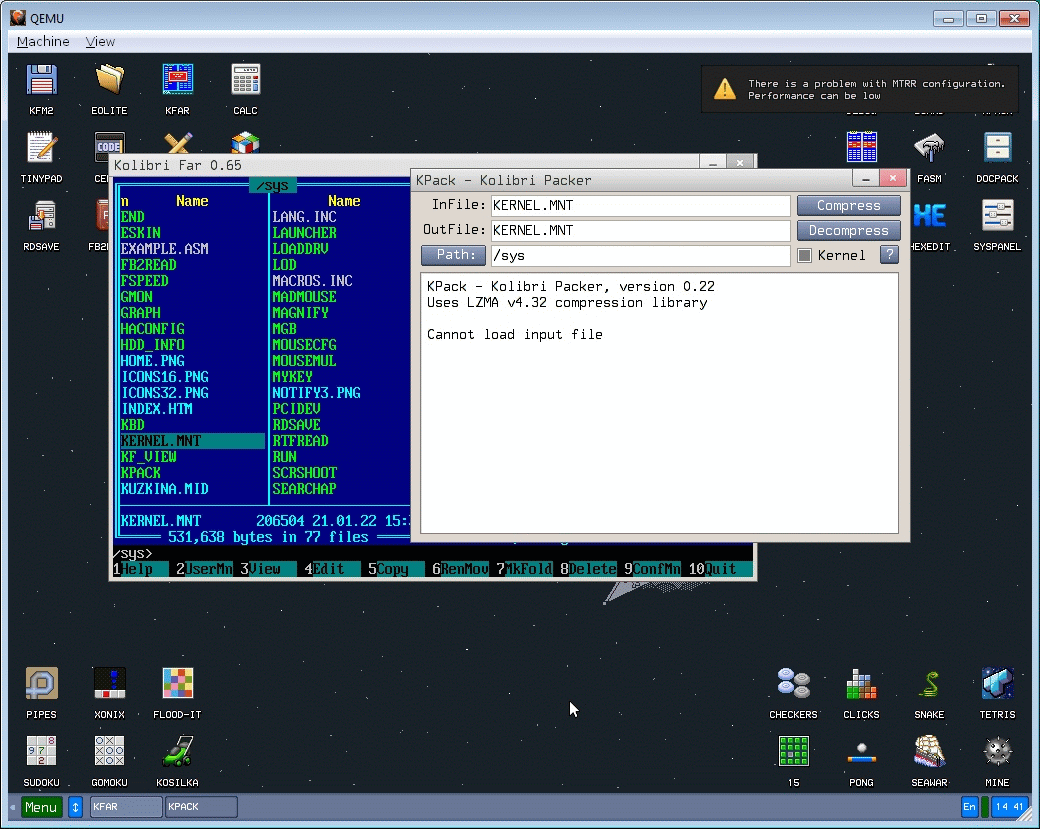Open the green Menu button on taskbar
This screenshot has height=829, width=1040.
point(41,807)
